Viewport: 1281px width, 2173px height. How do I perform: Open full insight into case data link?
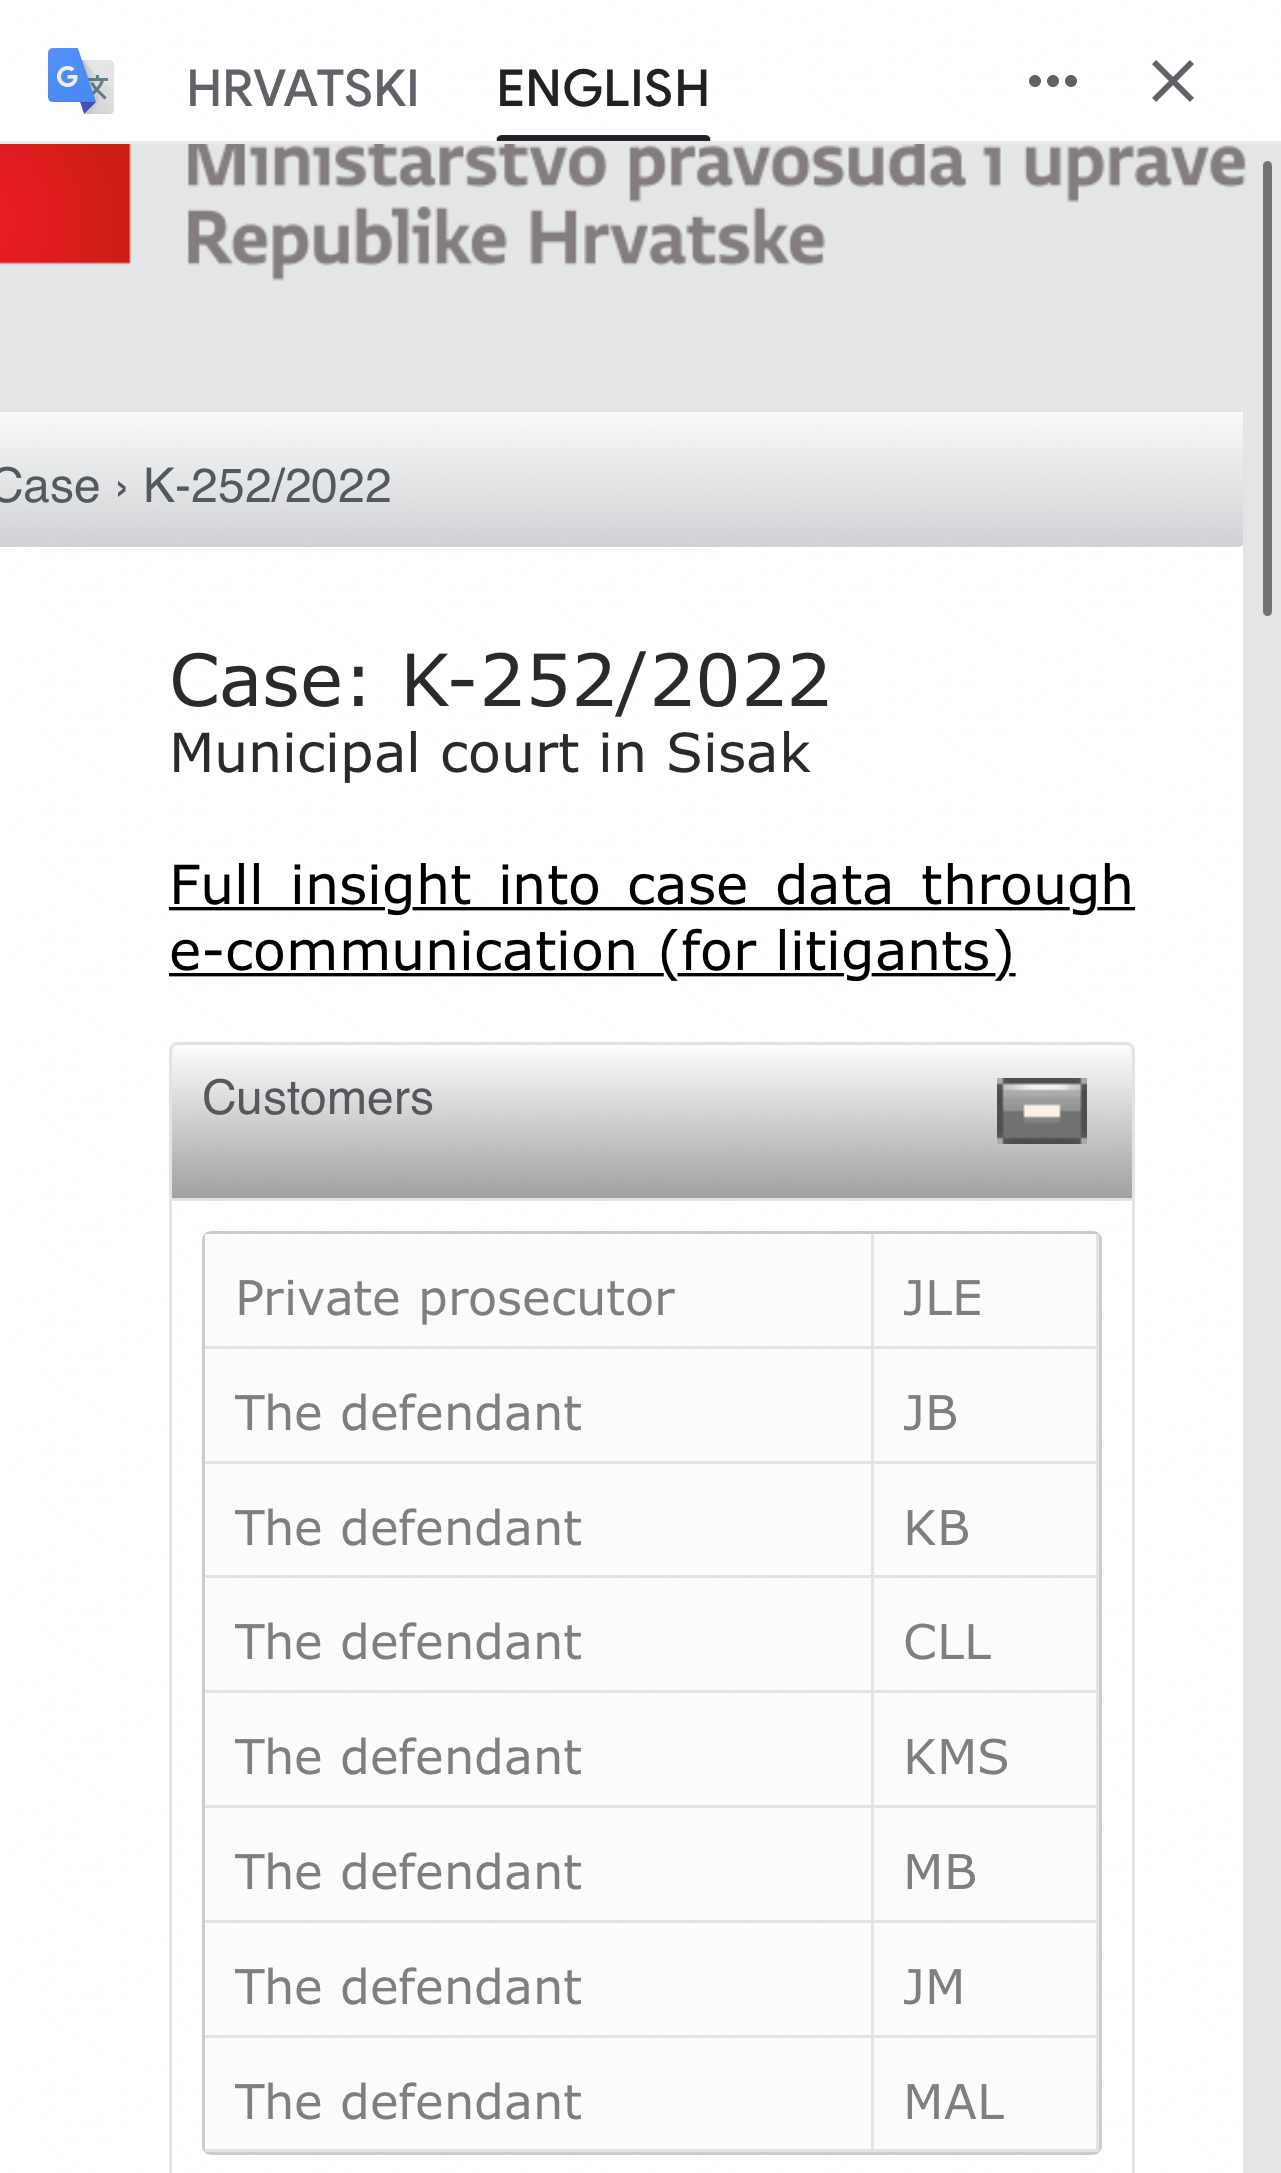click(x=652, y=918)
